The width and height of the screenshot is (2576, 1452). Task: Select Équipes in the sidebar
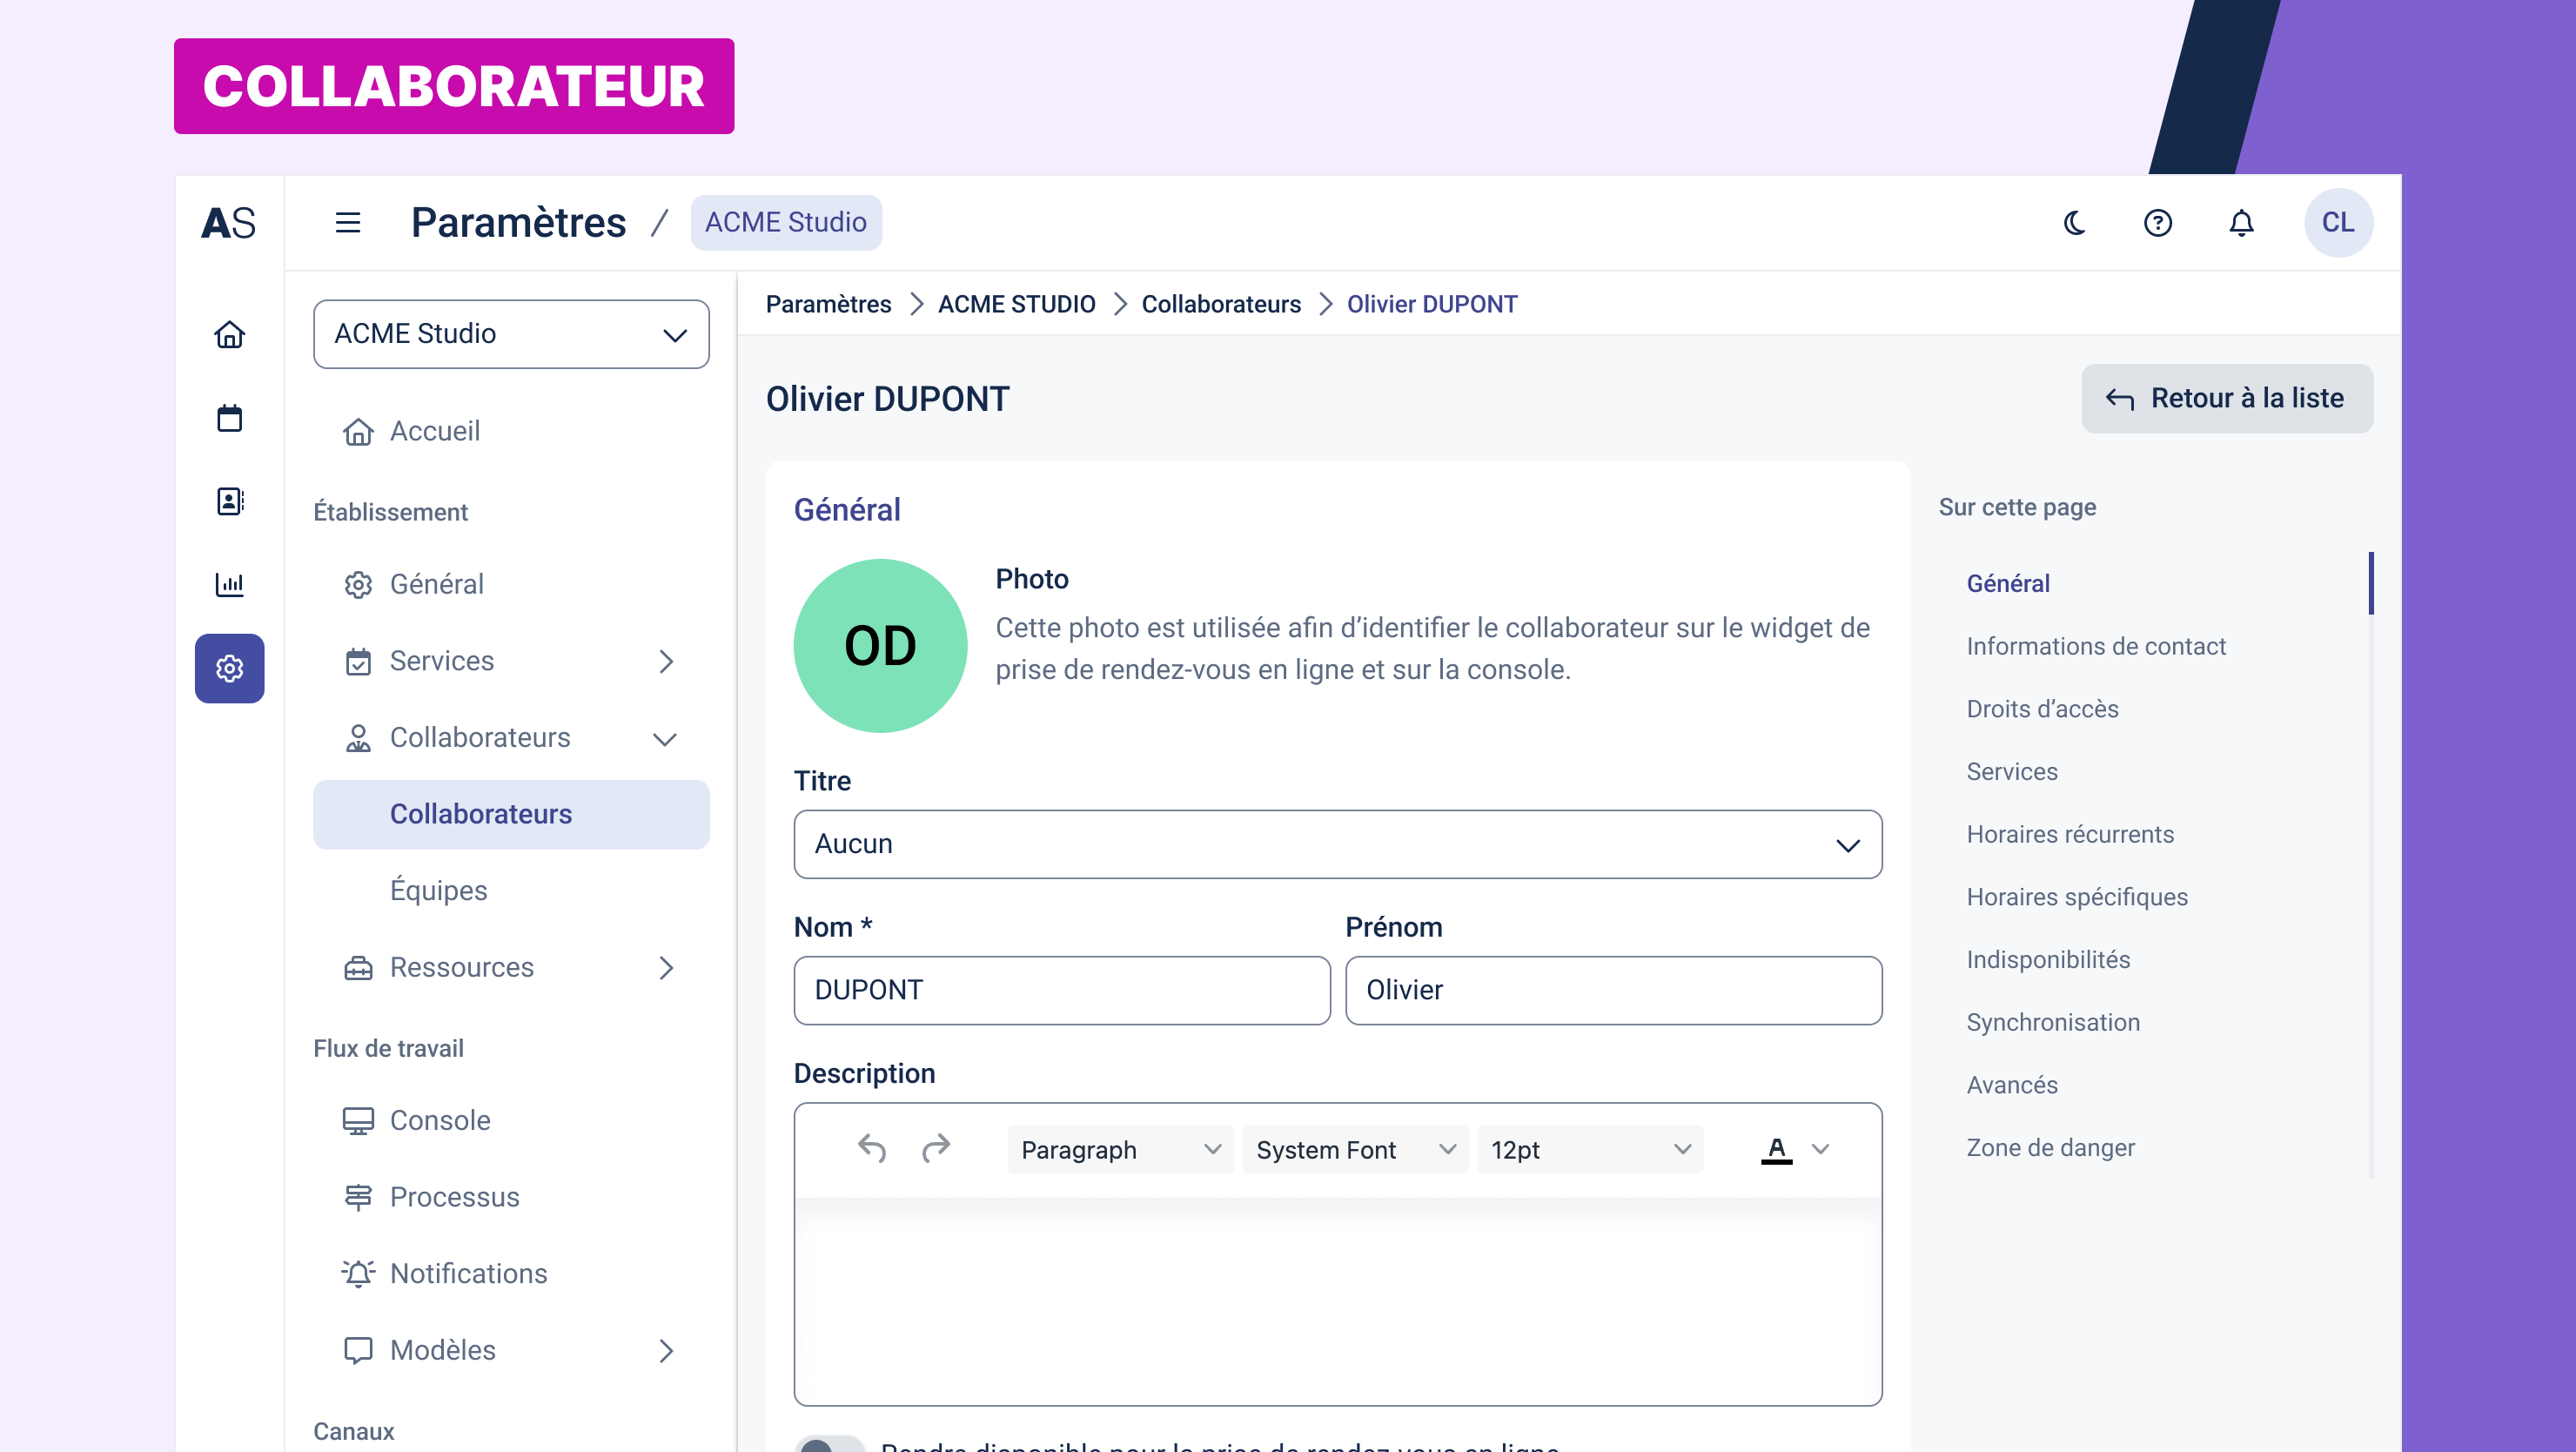(438, 890)
